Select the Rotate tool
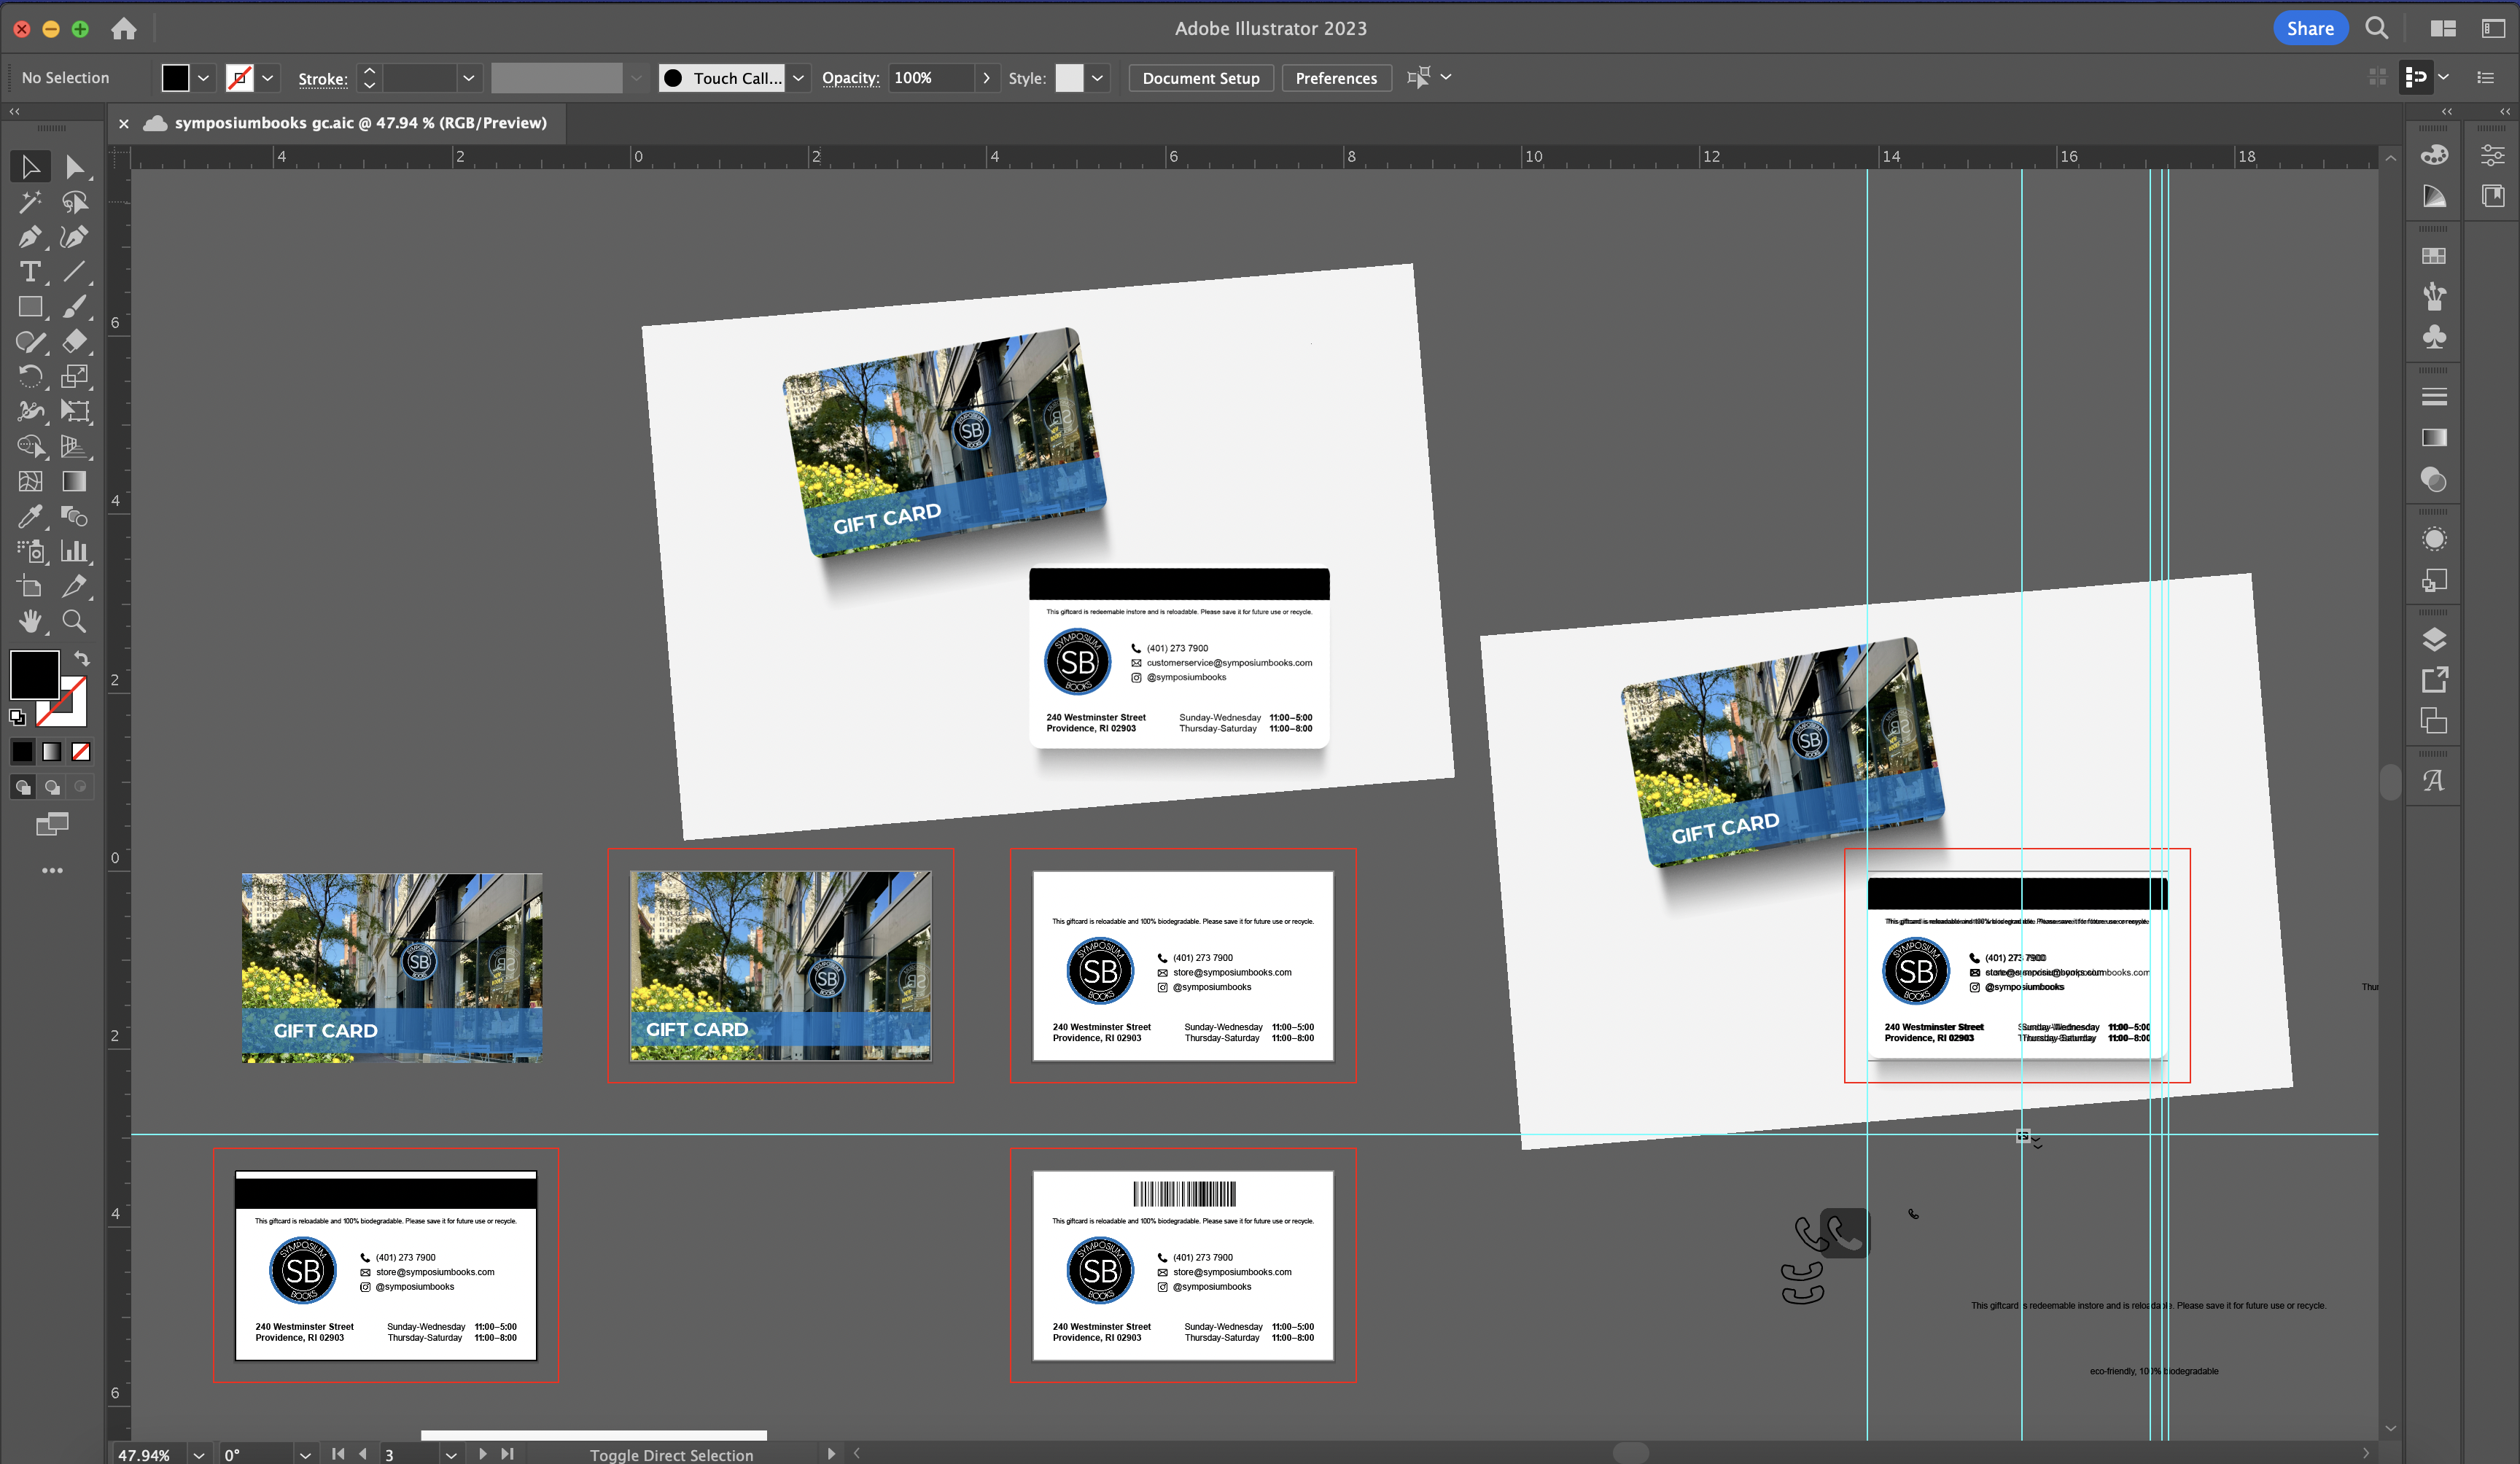Viewport: 2520px width, 1464px height. tap(30, 377)
